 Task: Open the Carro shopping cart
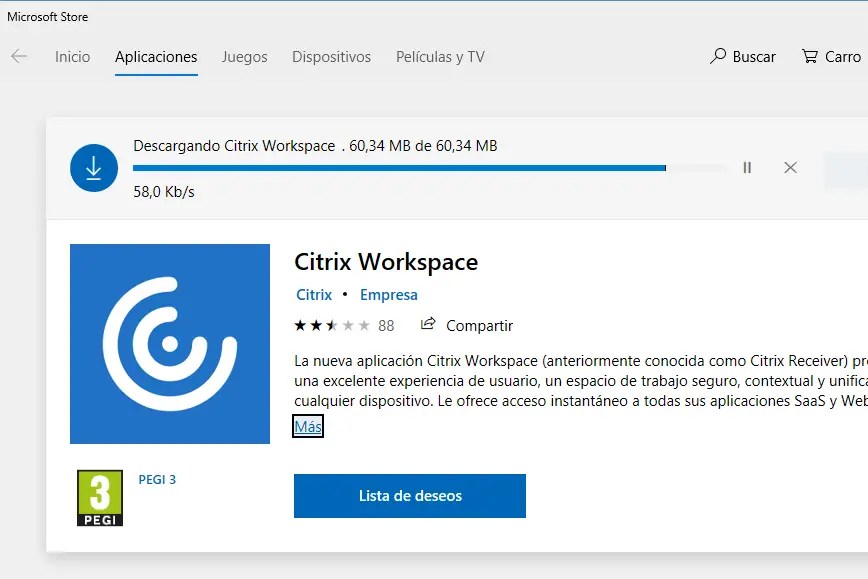[831, 56]
